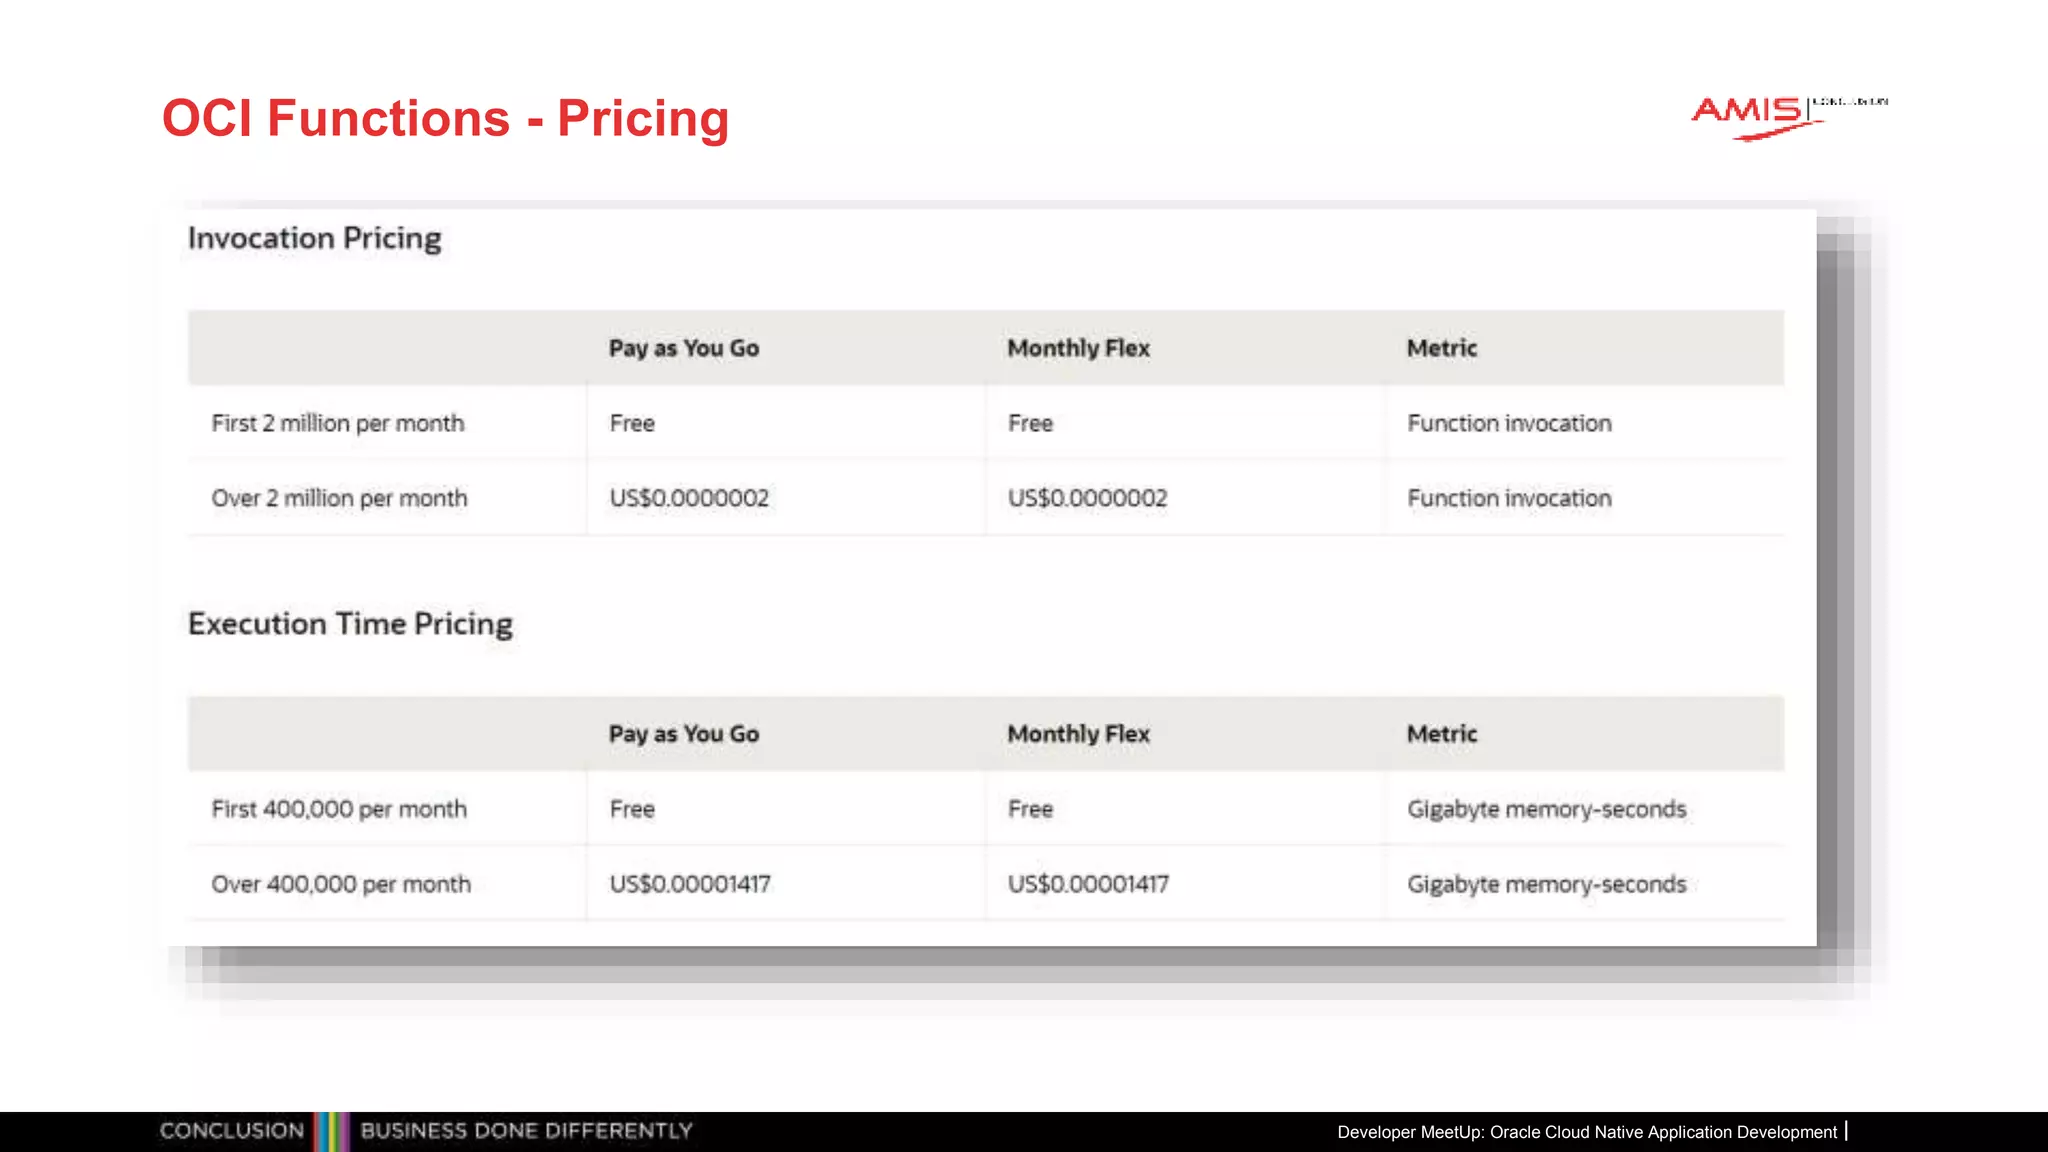Click 'Free' under Pay as You Go, First 2 million row
Image resolution: width=2048 pixels, height=1152 pixels.
[x=632, y=423]
